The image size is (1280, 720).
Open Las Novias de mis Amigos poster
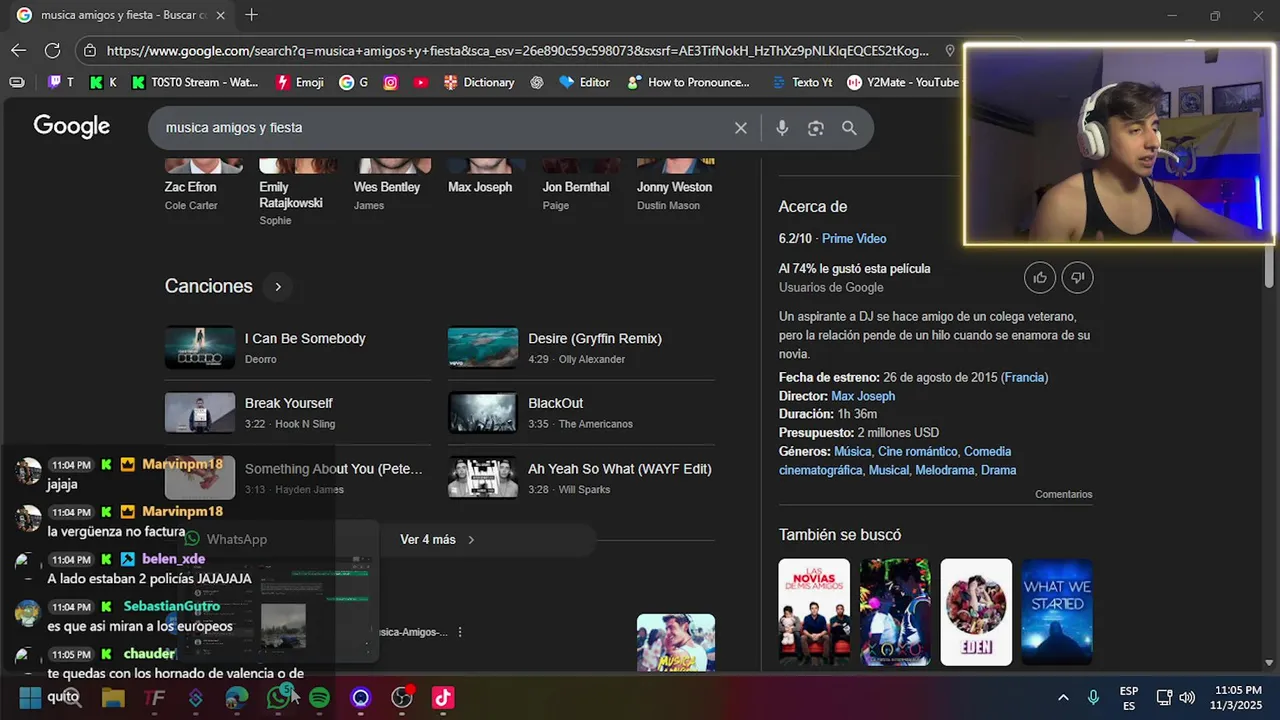tap(814, 612)
